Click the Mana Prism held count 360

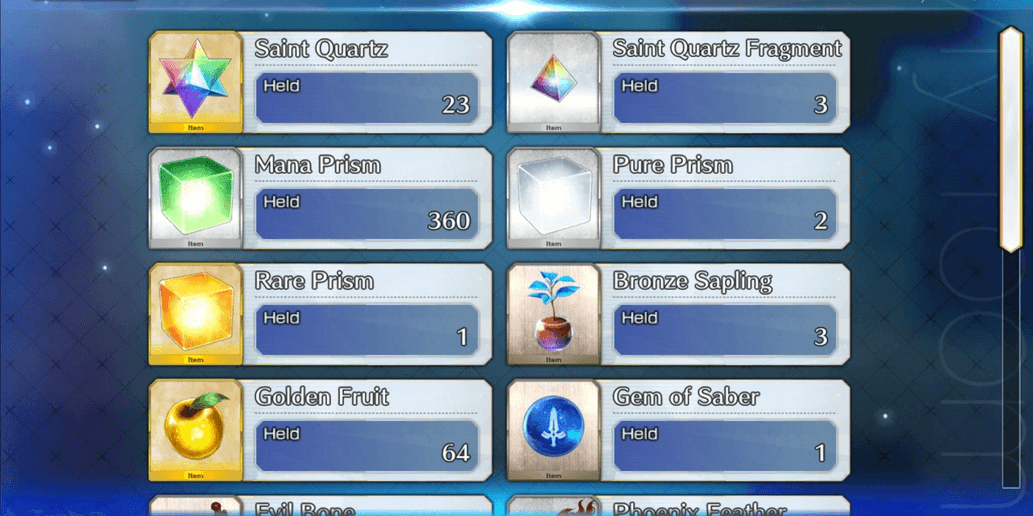coord(449,221)
